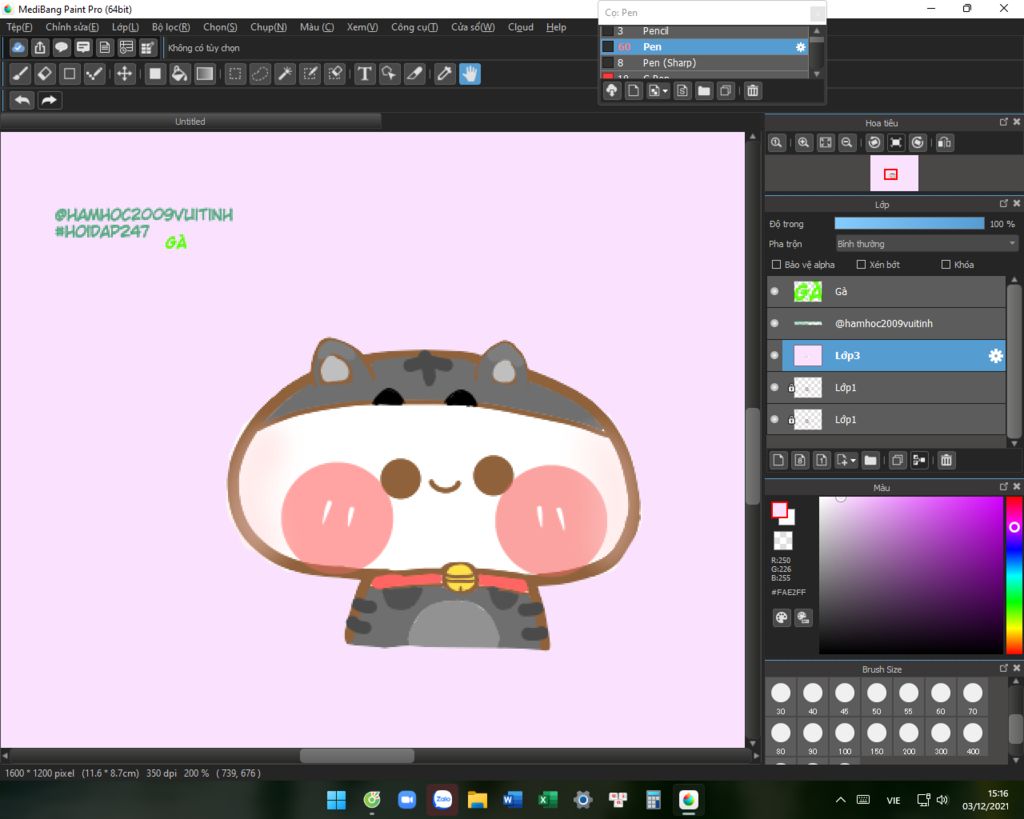Select the transparent color swatch

(782, 541)
